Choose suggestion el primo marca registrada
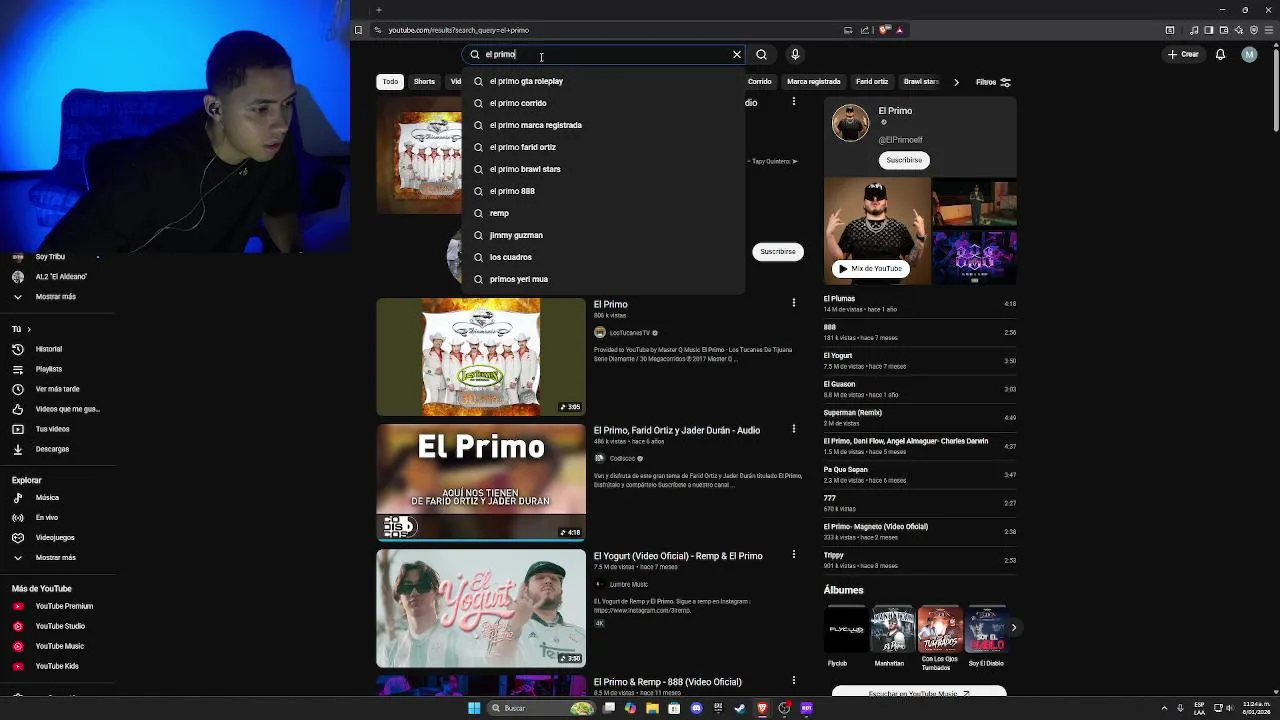This screenshot has height=720, width=1280. [x=603, y=125]
